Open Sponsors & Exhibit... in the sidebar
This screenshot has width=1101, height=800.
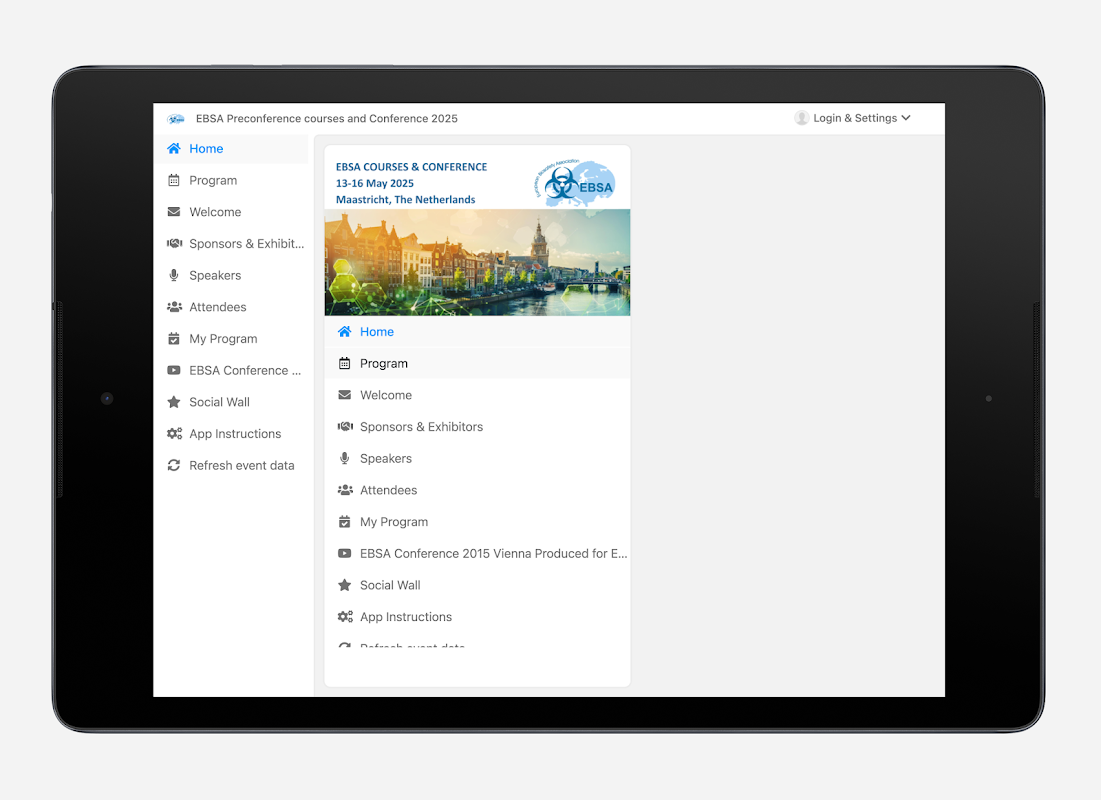pos(231,244)
